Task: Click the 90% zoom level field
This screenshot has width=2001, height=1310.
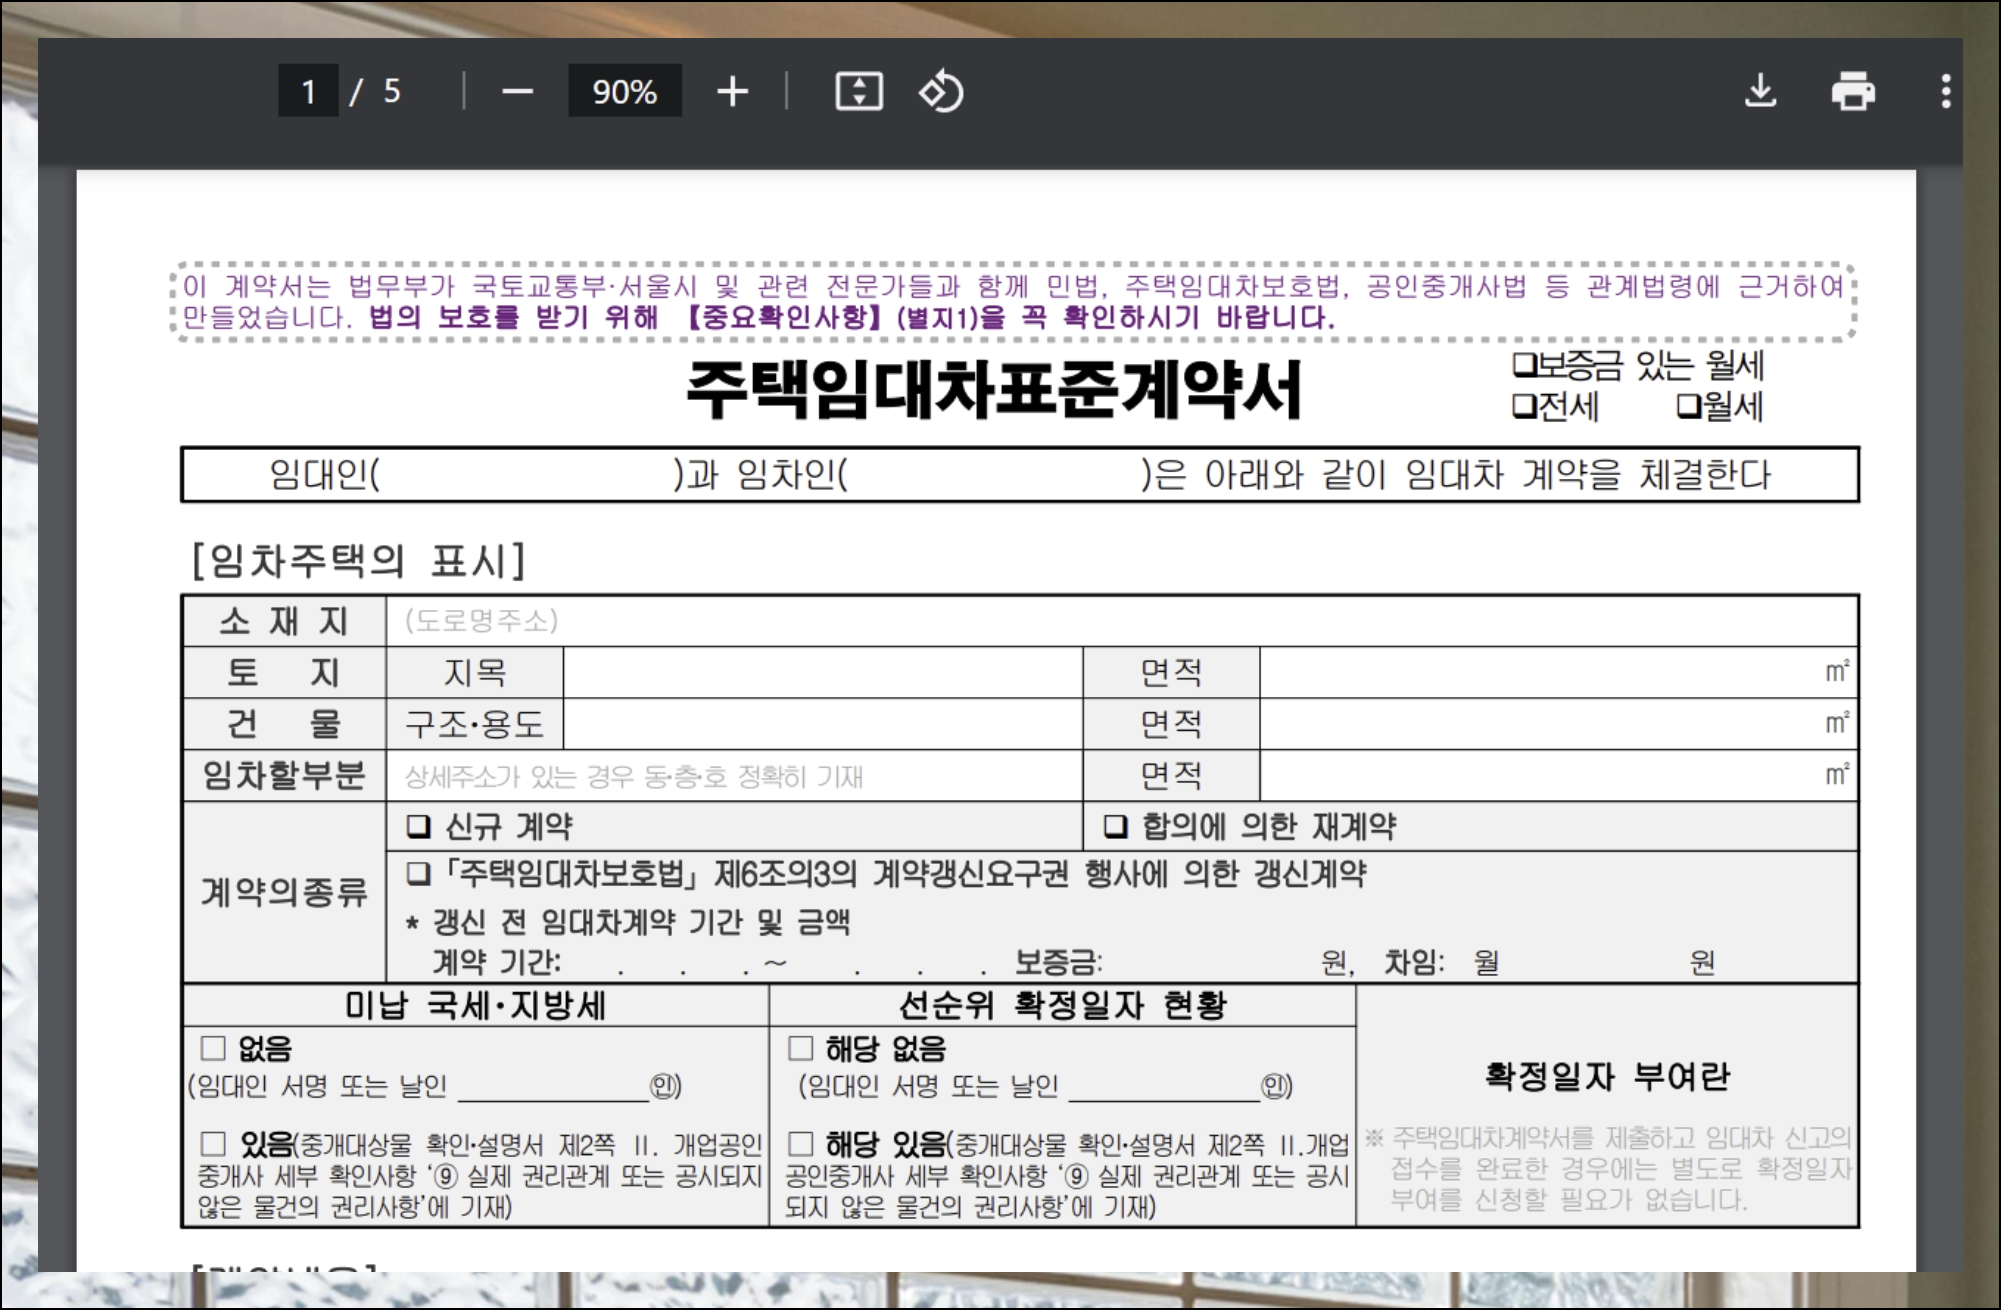Action: click(x=624, y=92)
